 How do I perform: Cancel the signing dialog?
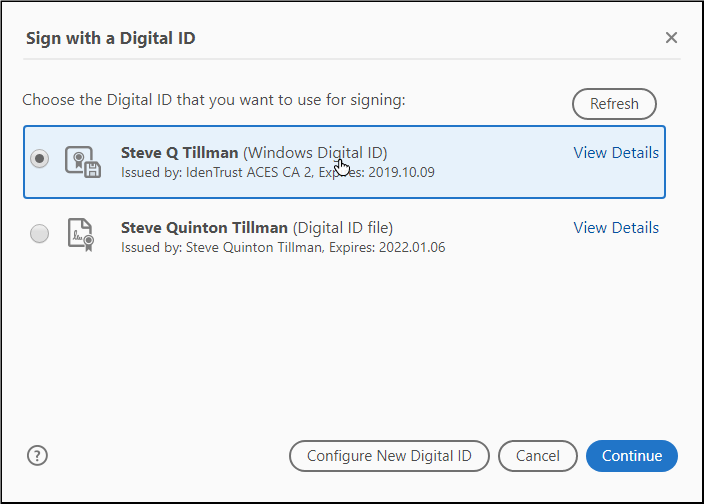click(x=537, y=456)
